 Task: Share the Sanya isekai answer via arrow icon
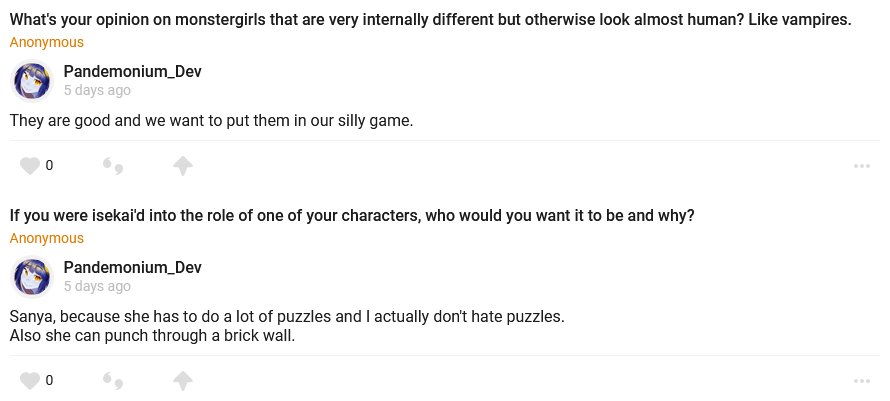point(183,380)
